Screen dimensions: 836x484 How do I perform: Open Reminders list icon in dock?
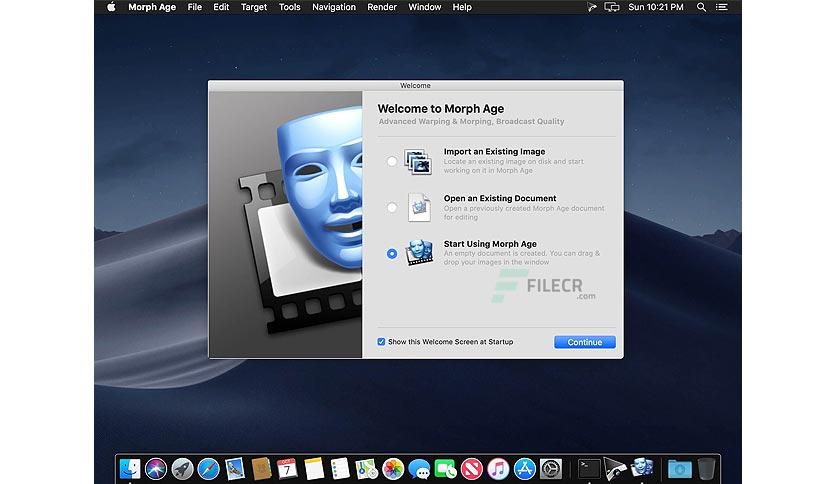pos(340,469)
